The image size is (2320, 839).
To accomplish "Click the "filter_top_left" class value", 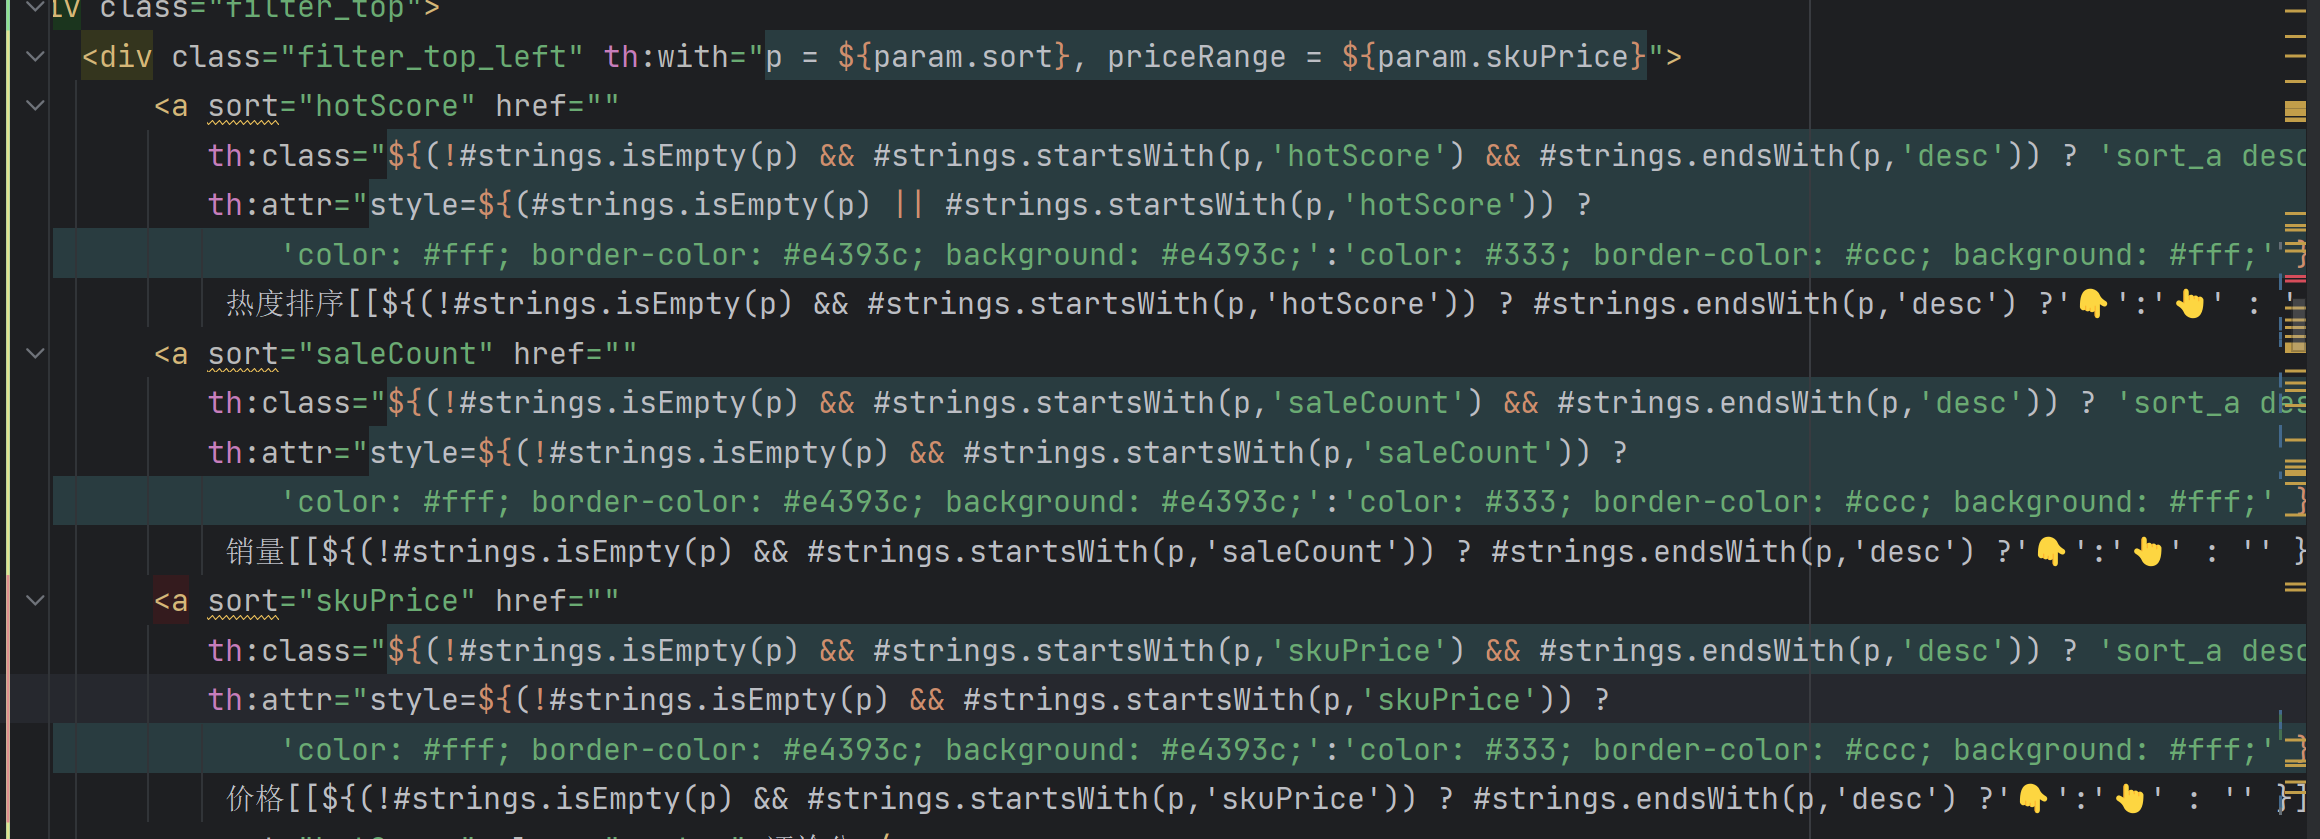I will (x=431, y=57).
